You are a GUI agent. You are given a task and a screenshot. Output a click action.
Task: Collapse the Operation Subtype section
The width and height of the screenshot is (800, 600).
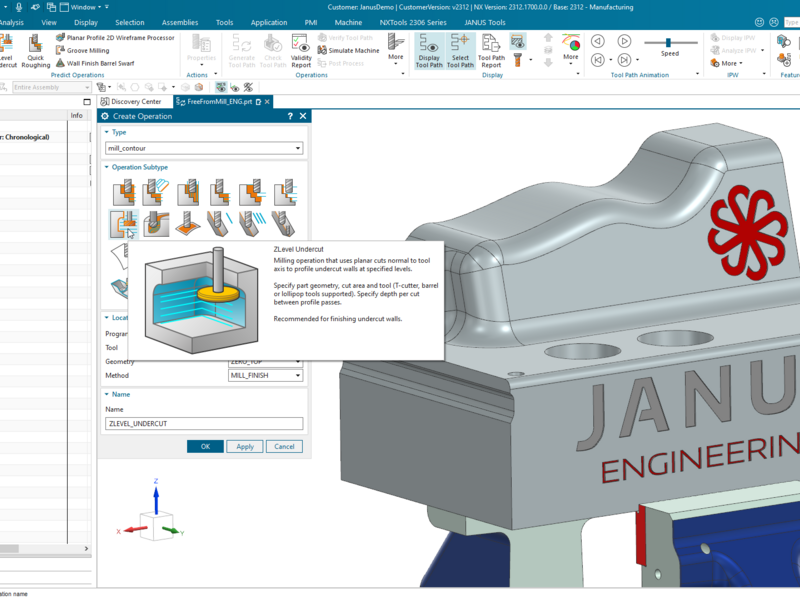107,167
